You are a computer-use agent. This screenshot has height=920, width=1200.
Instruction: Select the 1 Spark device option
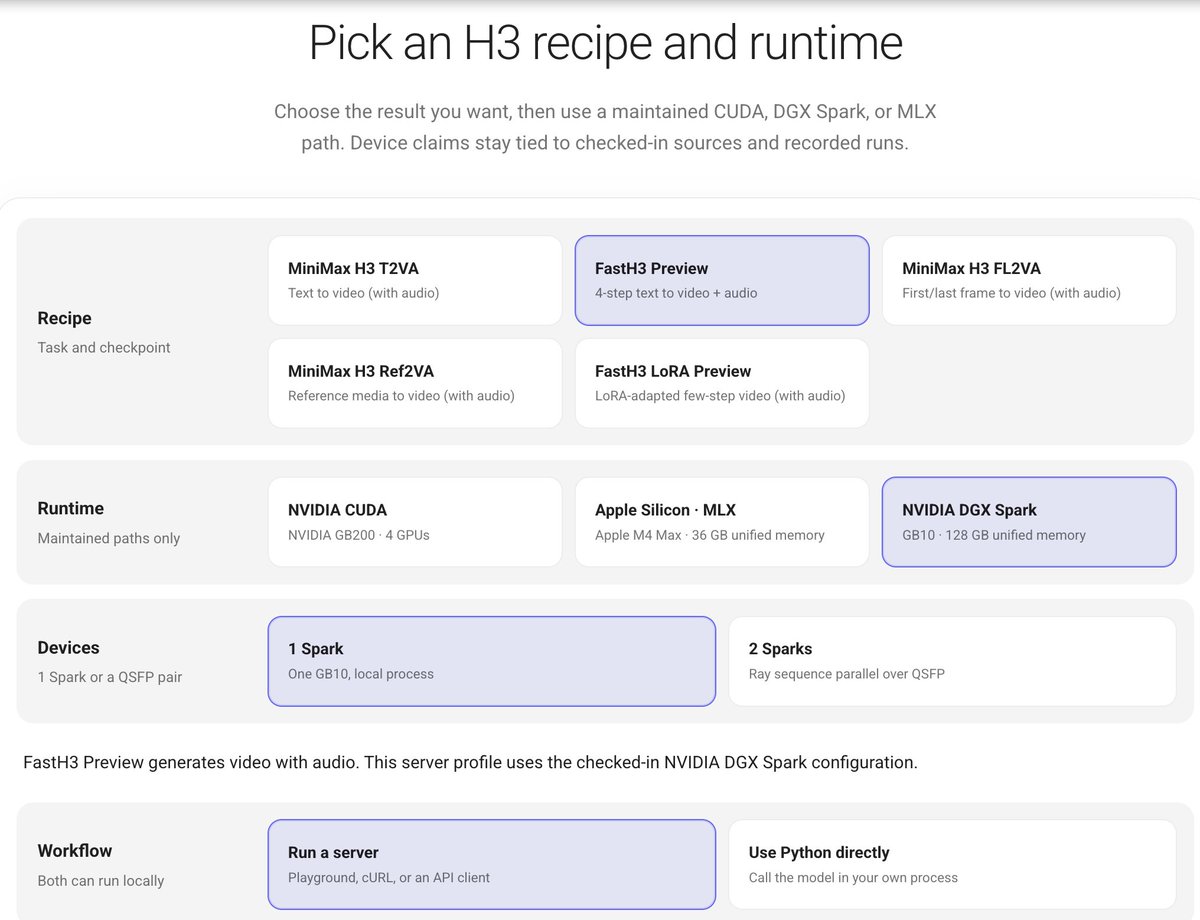click(492, 661)
